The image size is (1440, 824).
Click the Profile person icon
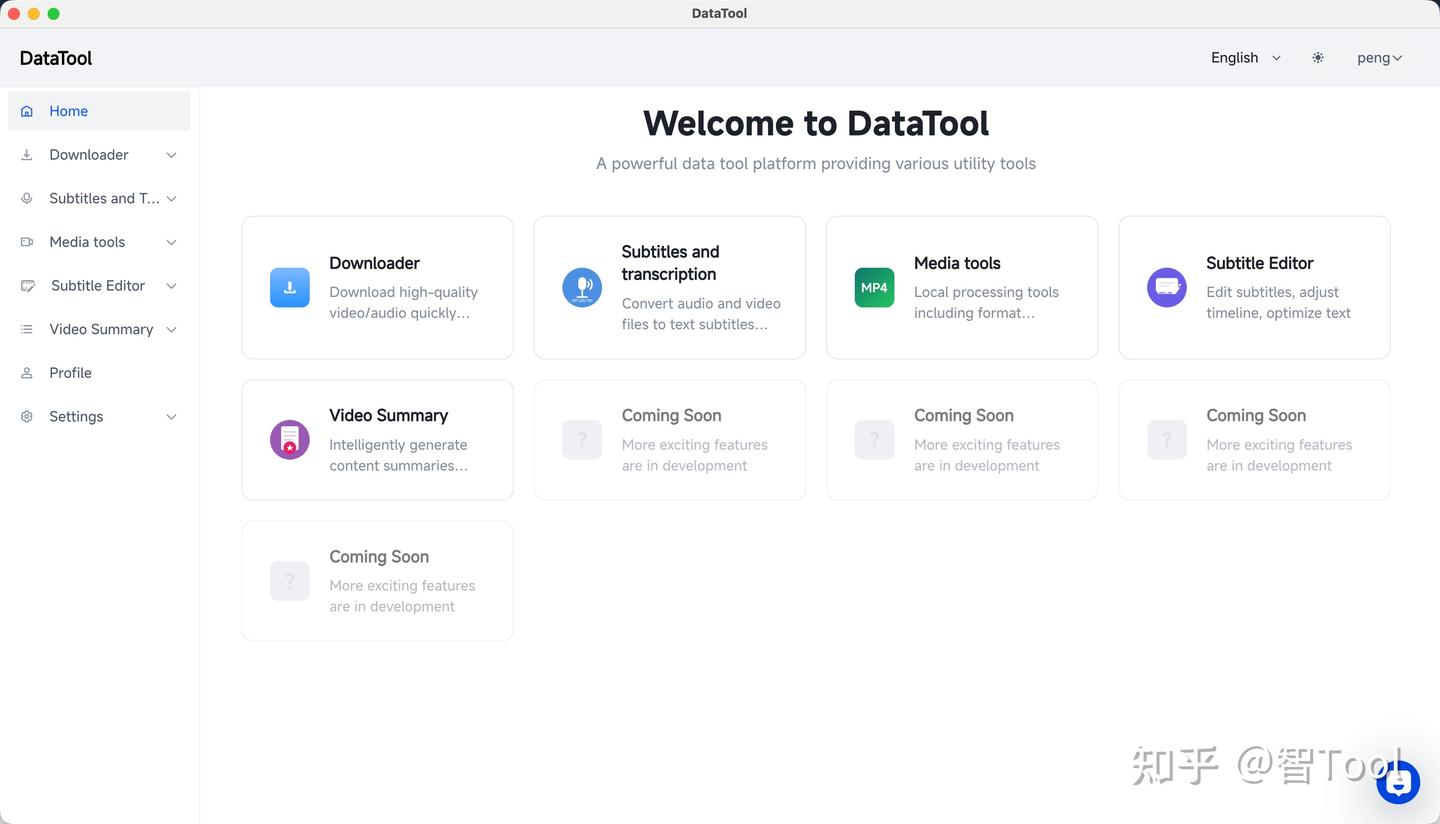coord(27,373)
